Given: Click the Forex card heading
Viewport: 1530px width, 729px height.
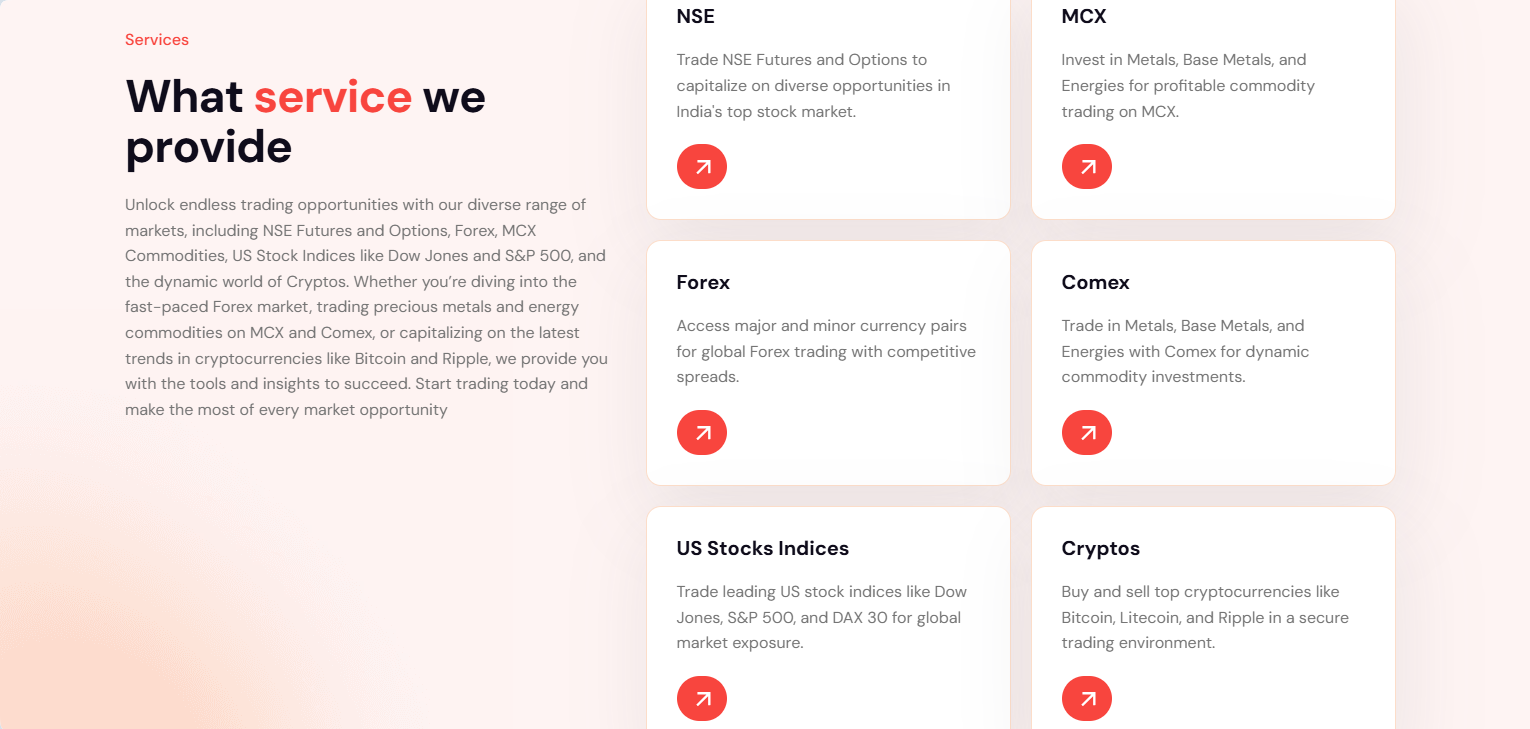Looking at the screenshot, I should click(x=703, y=282).
